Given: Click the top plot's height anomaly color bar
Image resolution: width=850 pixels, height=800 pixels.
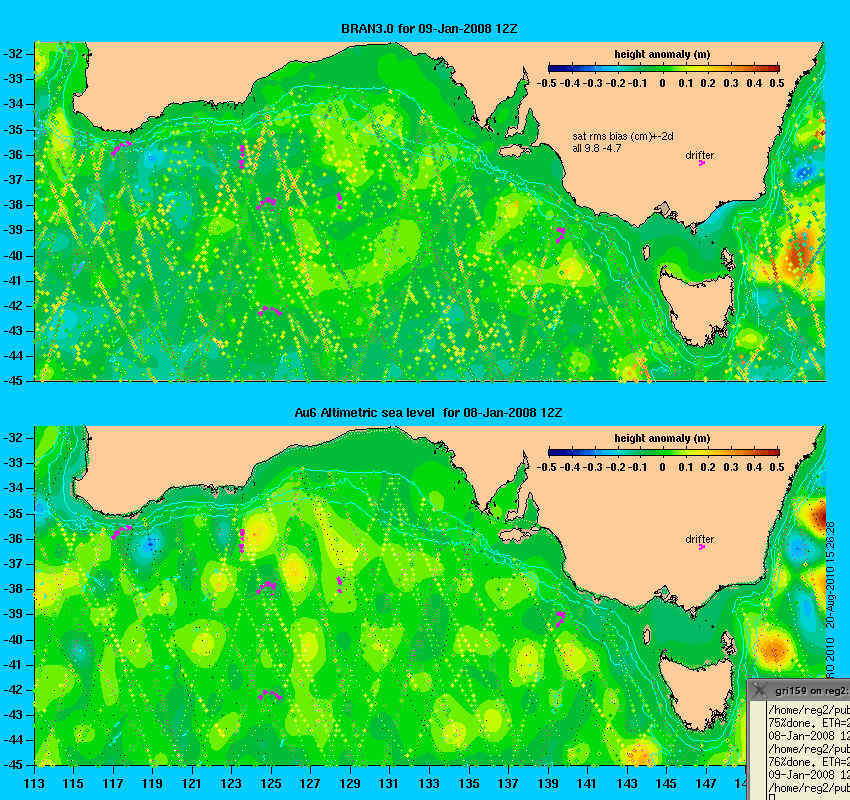Looking at the screenshot, I should (x=664, y=68).
